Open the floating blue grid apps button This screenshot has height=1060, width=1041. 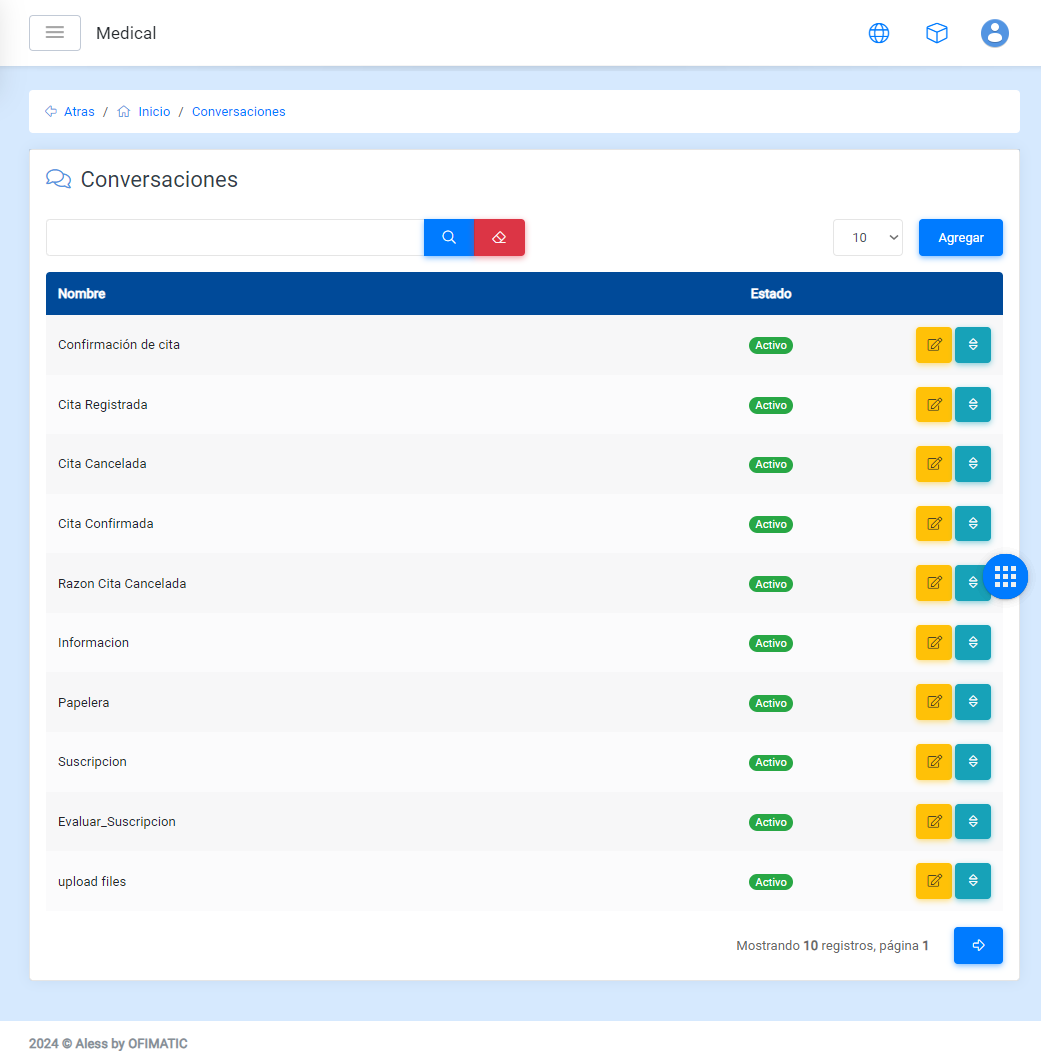[1005, 576]
